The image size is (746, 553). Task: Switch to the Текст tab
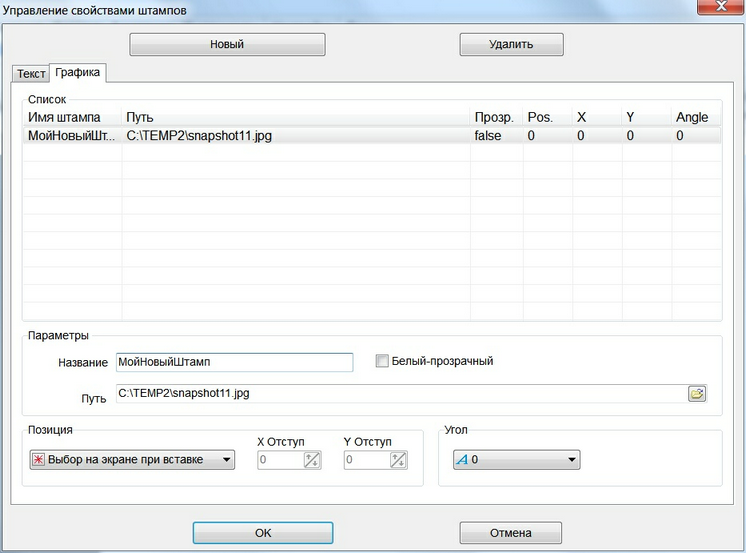pos(31,74)
